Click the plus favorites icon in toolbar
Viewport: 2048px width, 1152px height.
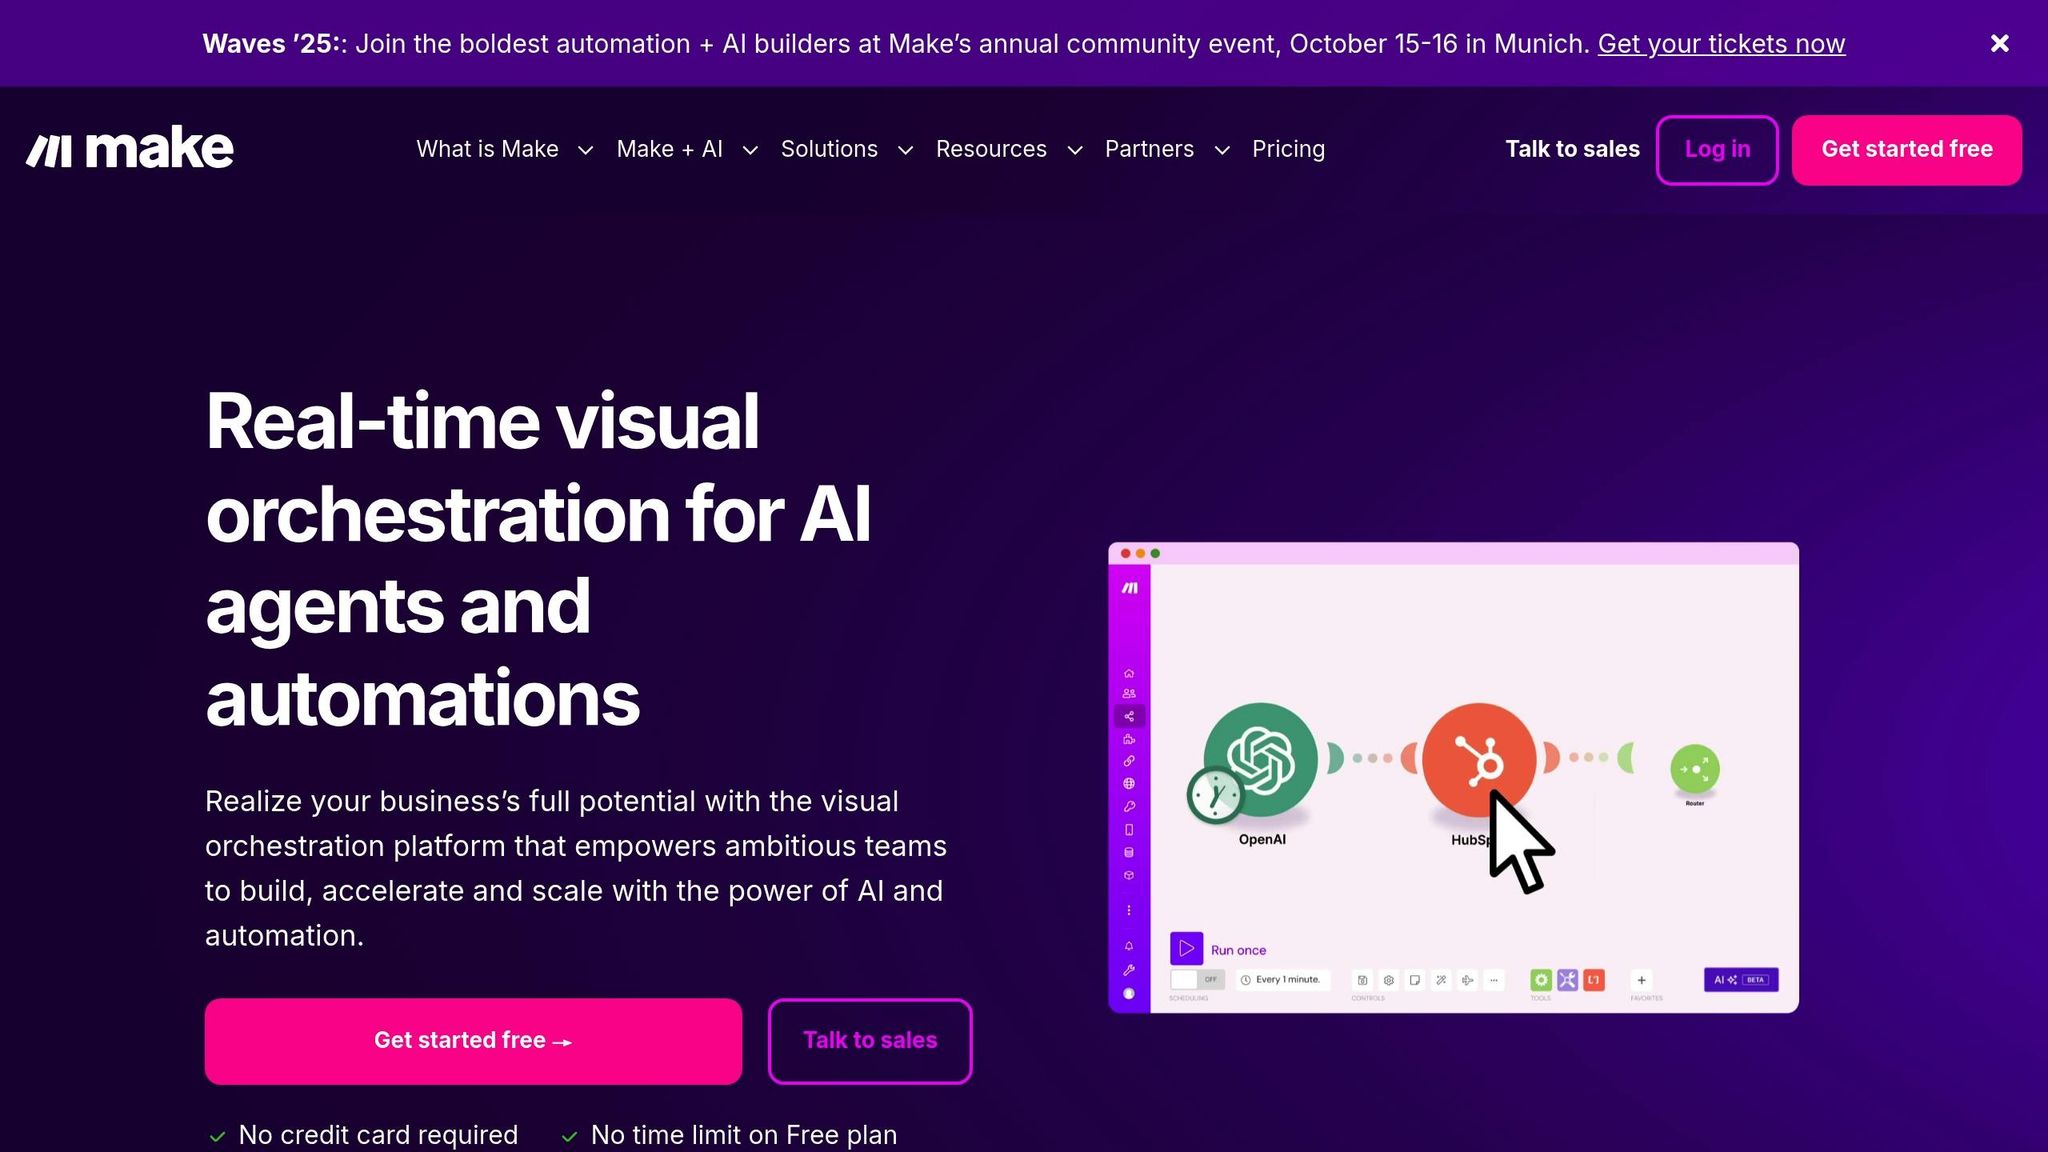(1641, 980)
